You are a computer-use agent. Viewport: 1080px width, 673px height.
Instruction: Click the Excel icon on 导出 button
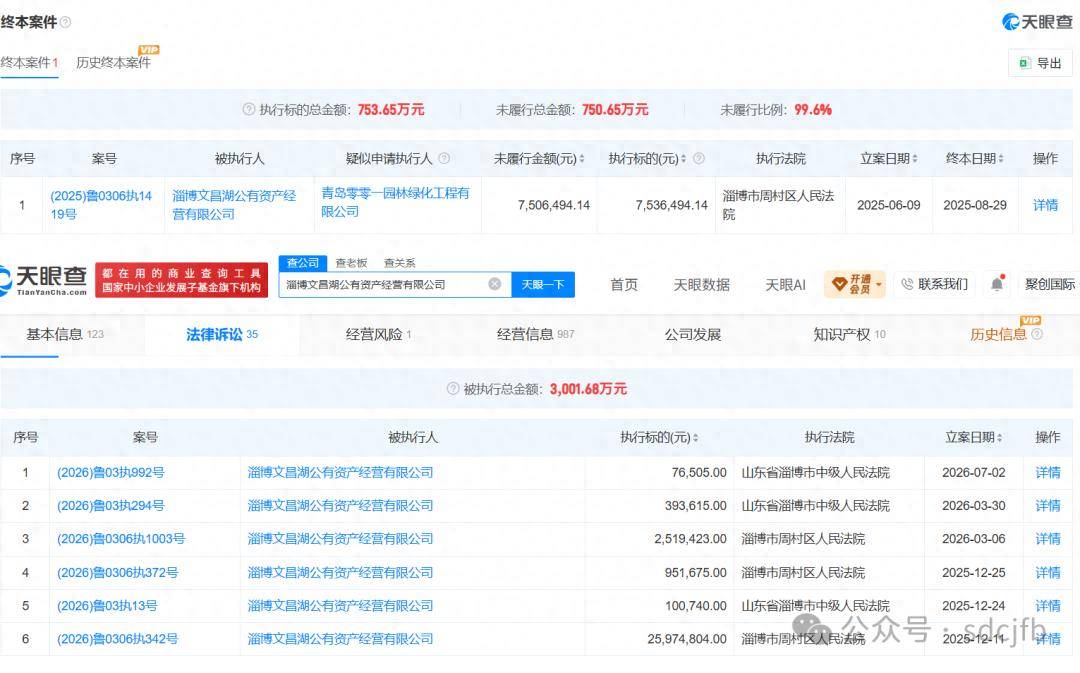point(1025,63)
